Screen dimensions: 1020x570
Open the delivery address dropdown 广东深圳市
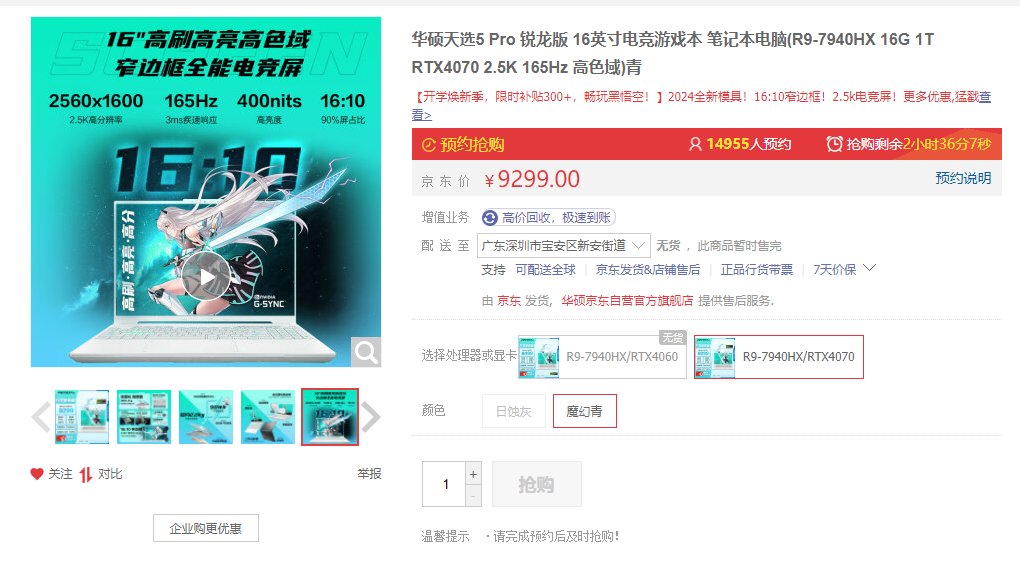[x=563, y=245]
